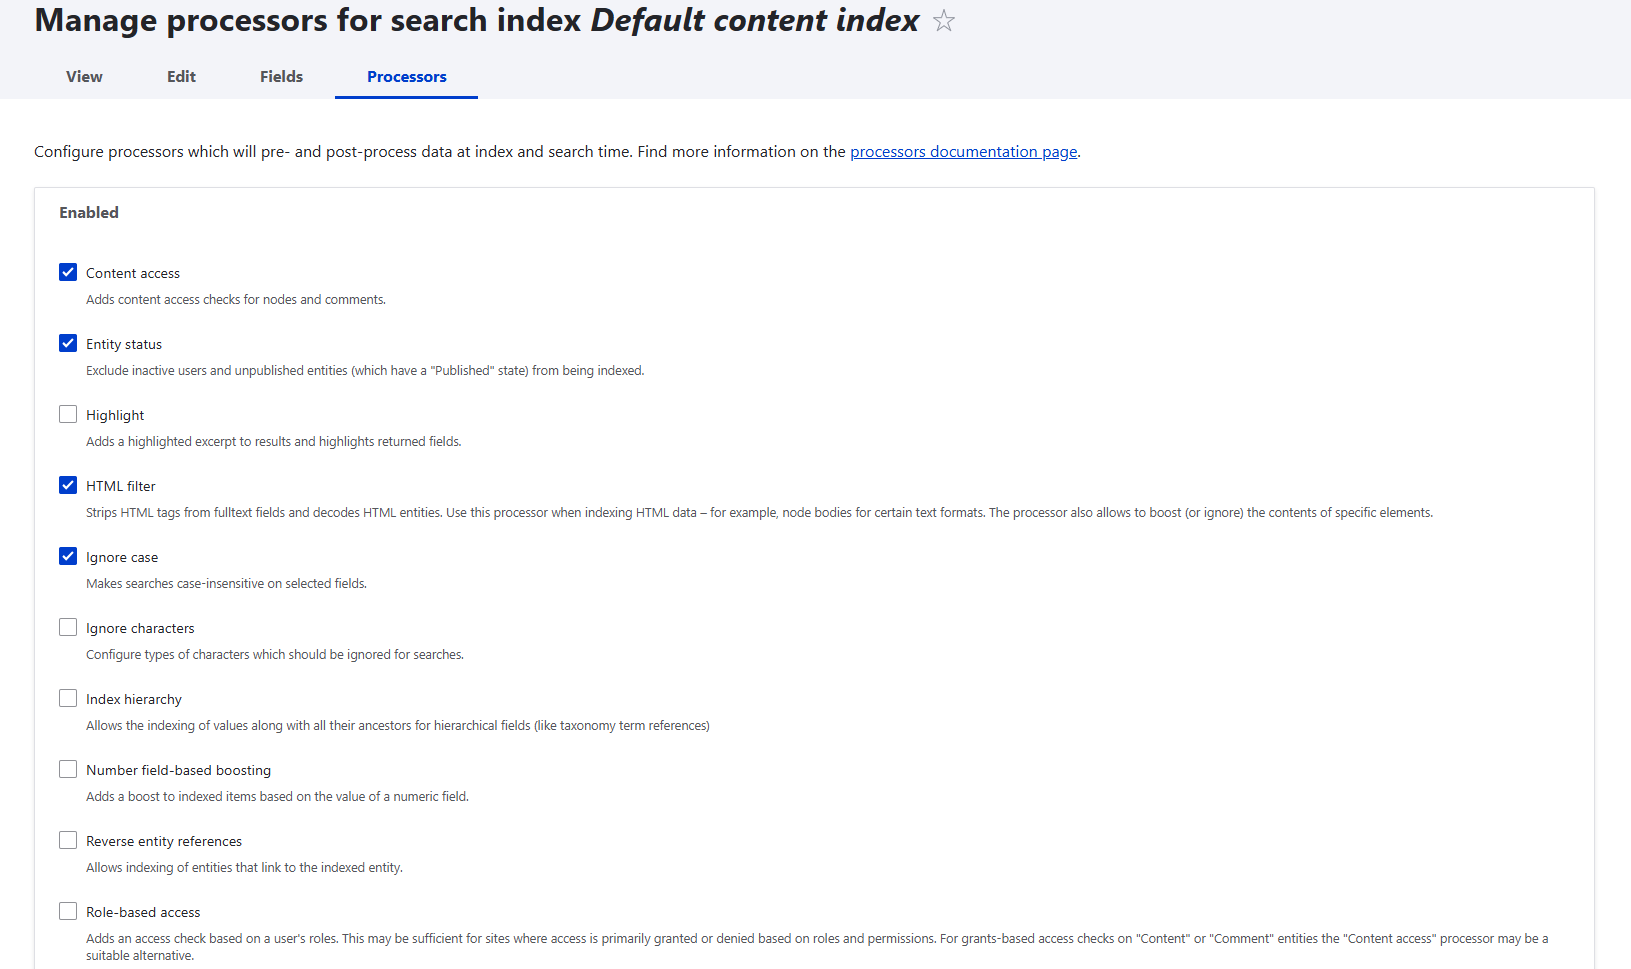
Task: Click the page title Manage processors heading
Action: point(477,20)
